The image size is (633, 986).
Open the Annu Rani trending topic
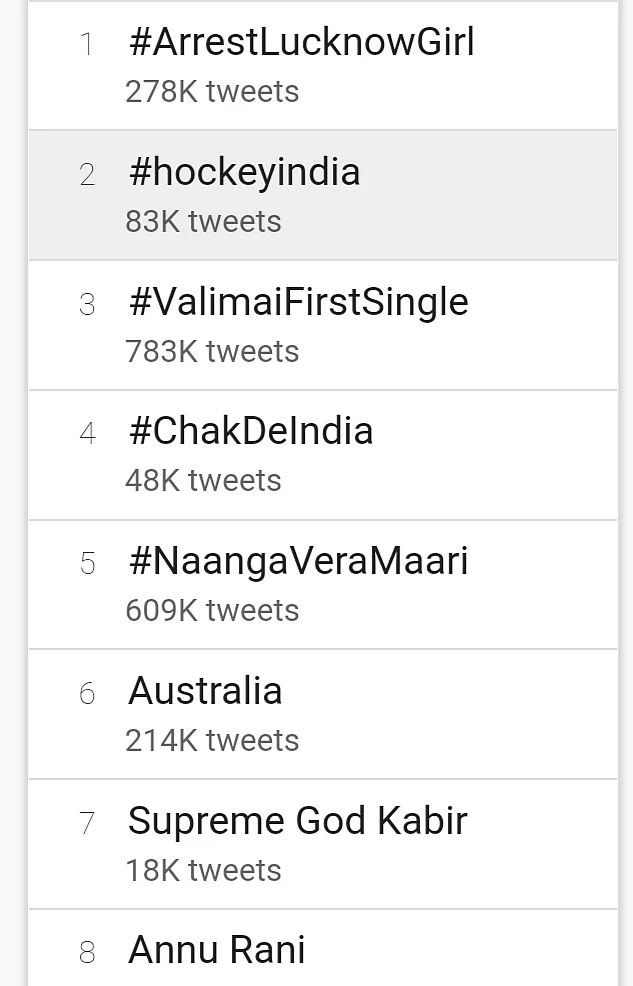(x=216, y=950)
